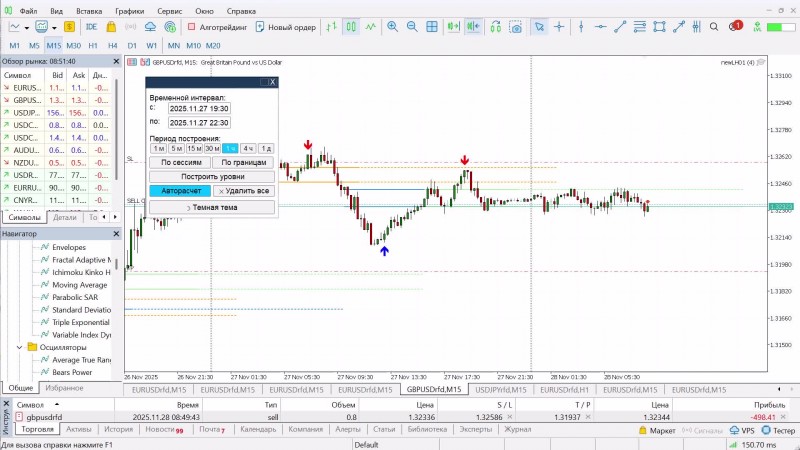Select the Fibonacci levels tool

[x=639, y=27]
